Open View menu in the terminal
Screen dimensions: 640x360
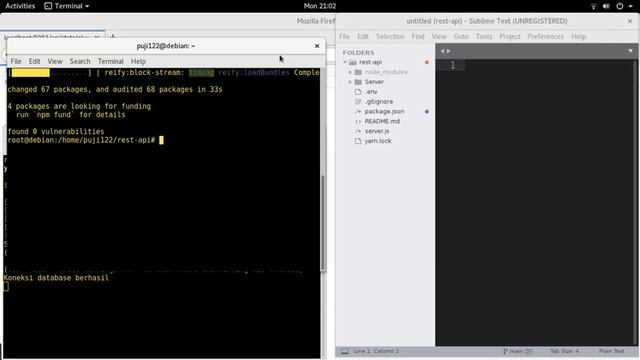[55, 61]
